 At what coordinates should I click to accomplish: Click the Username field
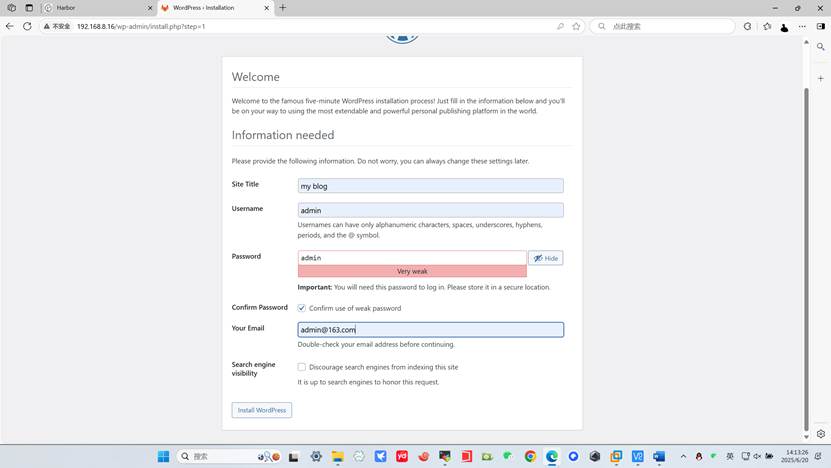[430, 210]
